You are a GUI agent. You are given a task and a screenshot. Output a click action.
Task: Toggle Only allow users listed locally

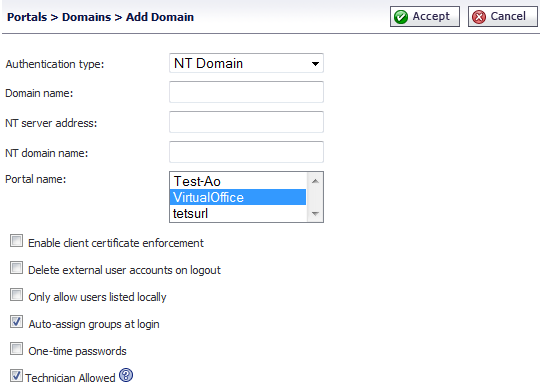[x=17, y=295]
